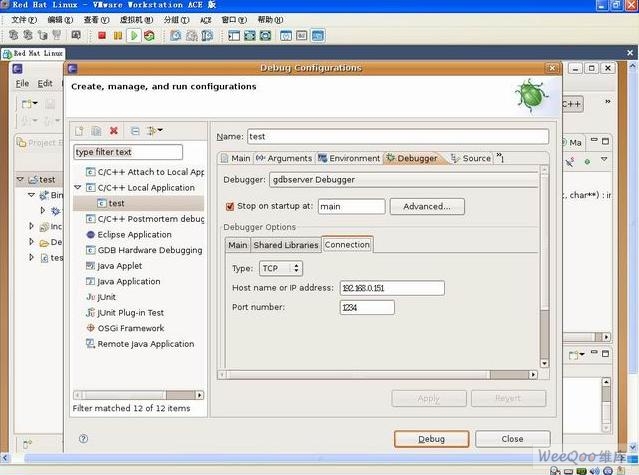Click the debugger panel vertical scrollbar

pos(544,267)
